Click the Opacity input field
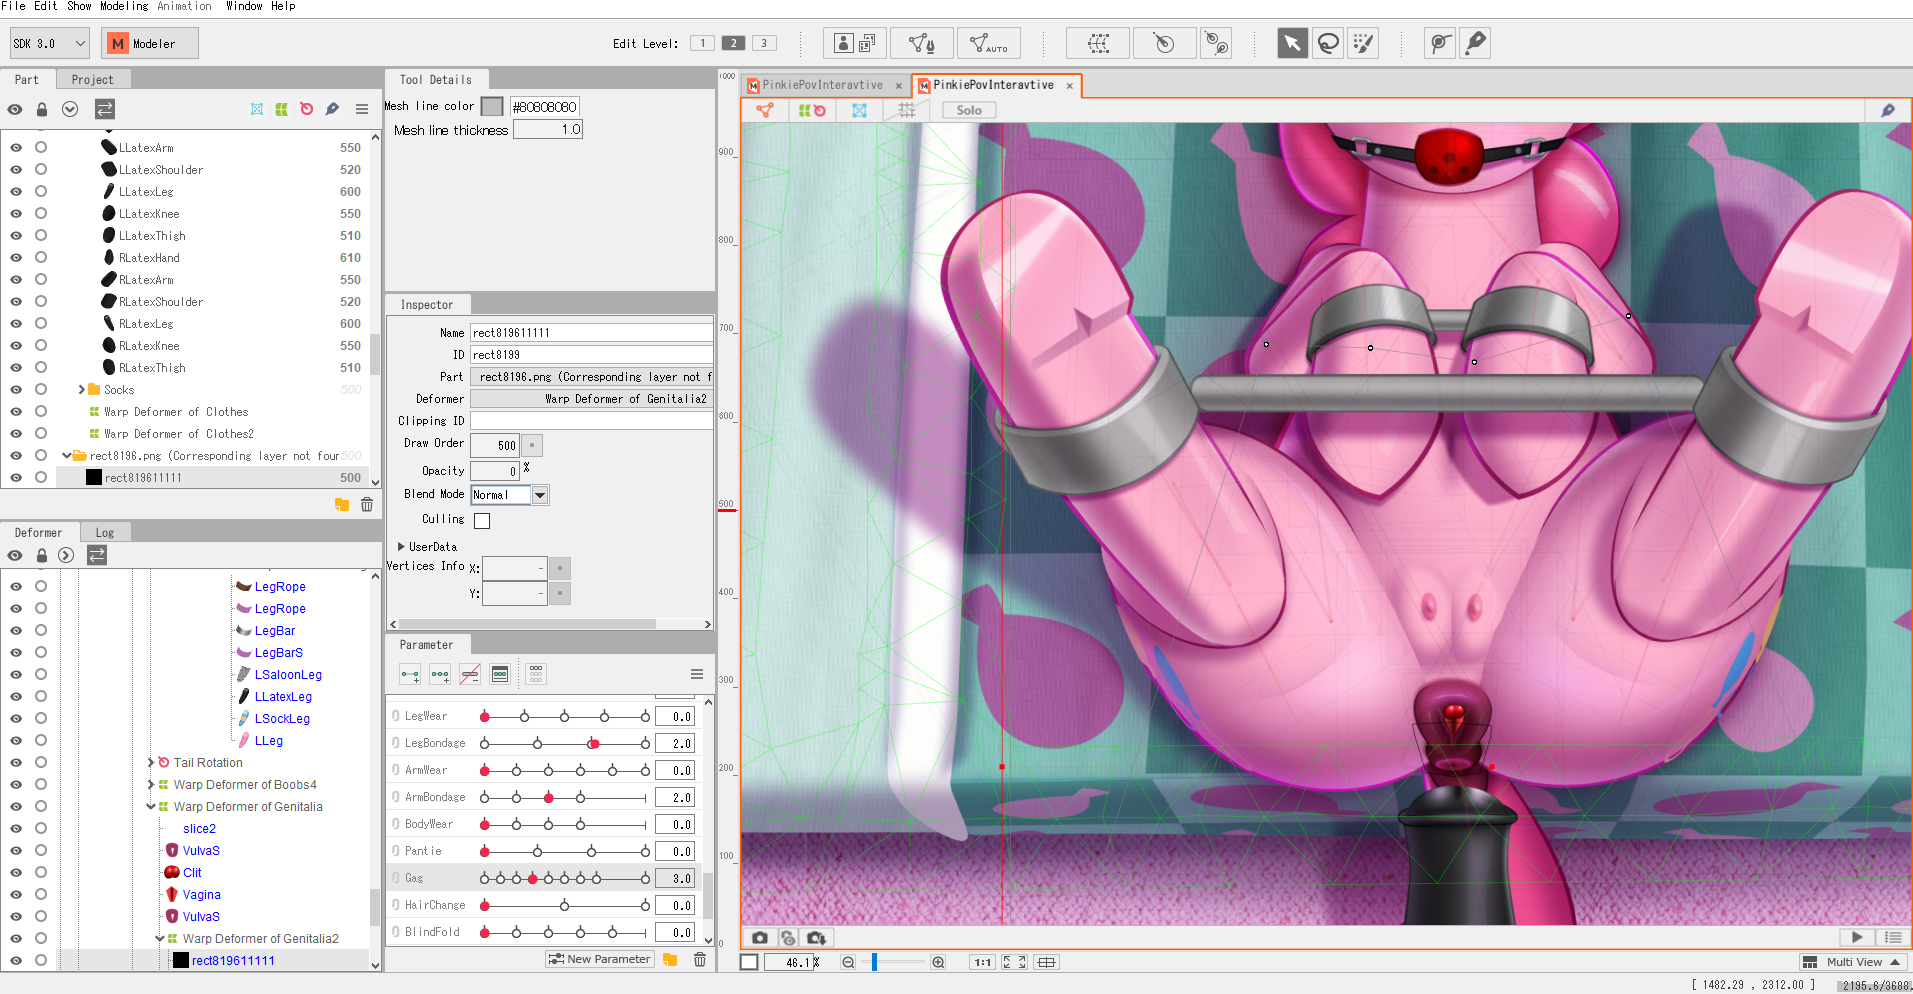This screenshot has height=994, width=1913. coord(494,471)
